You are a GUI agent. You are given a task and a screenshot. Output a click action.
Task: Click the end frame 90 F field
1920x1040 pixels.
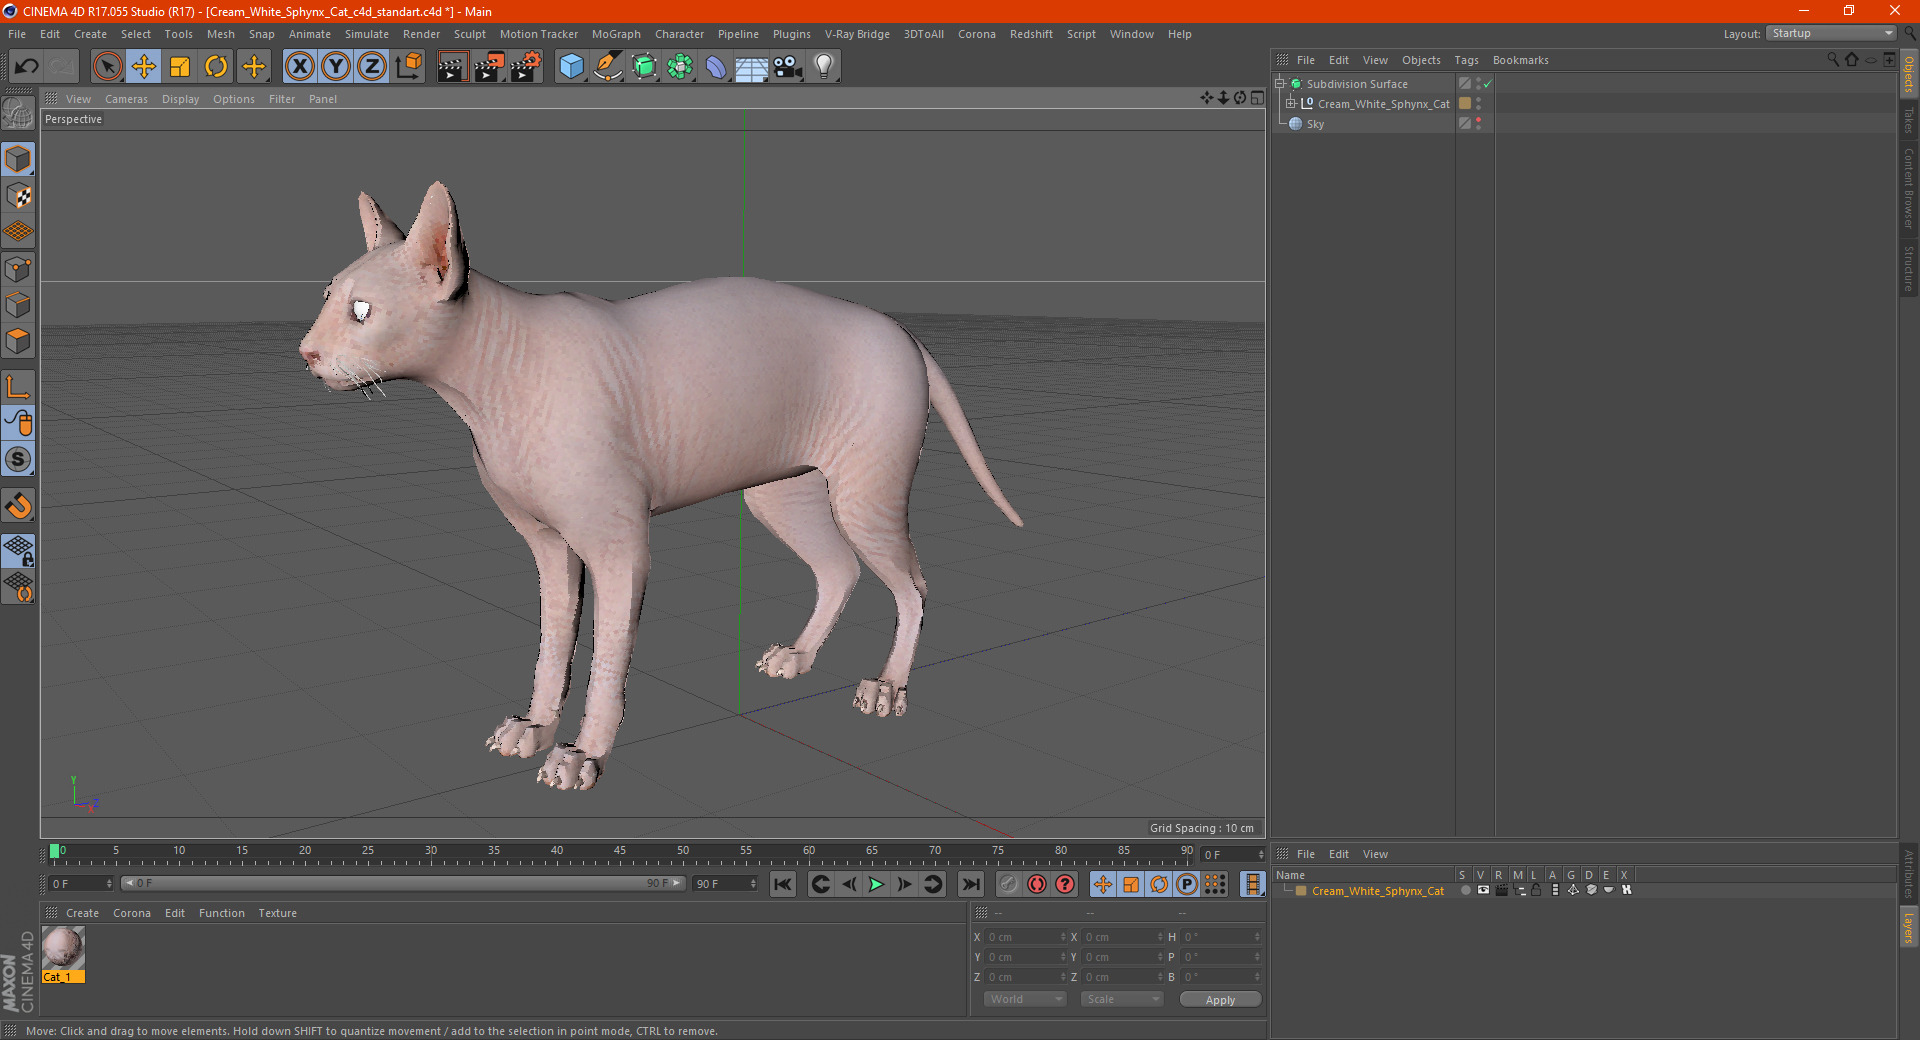point(725,884)
